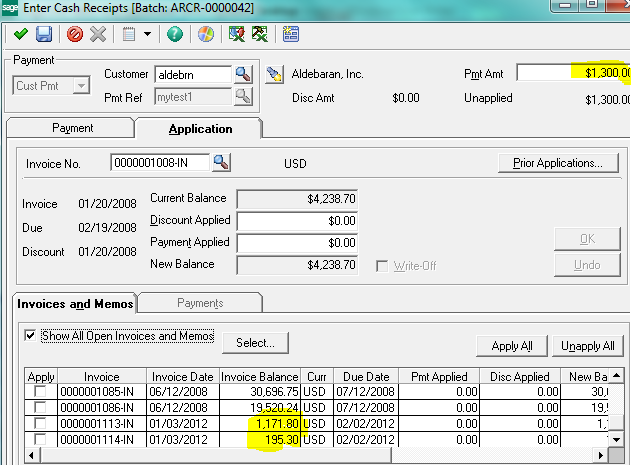Open the Cust Pmt payment type dropdown
This screenshot has height=465, width=631.
(x=83, y=86)
